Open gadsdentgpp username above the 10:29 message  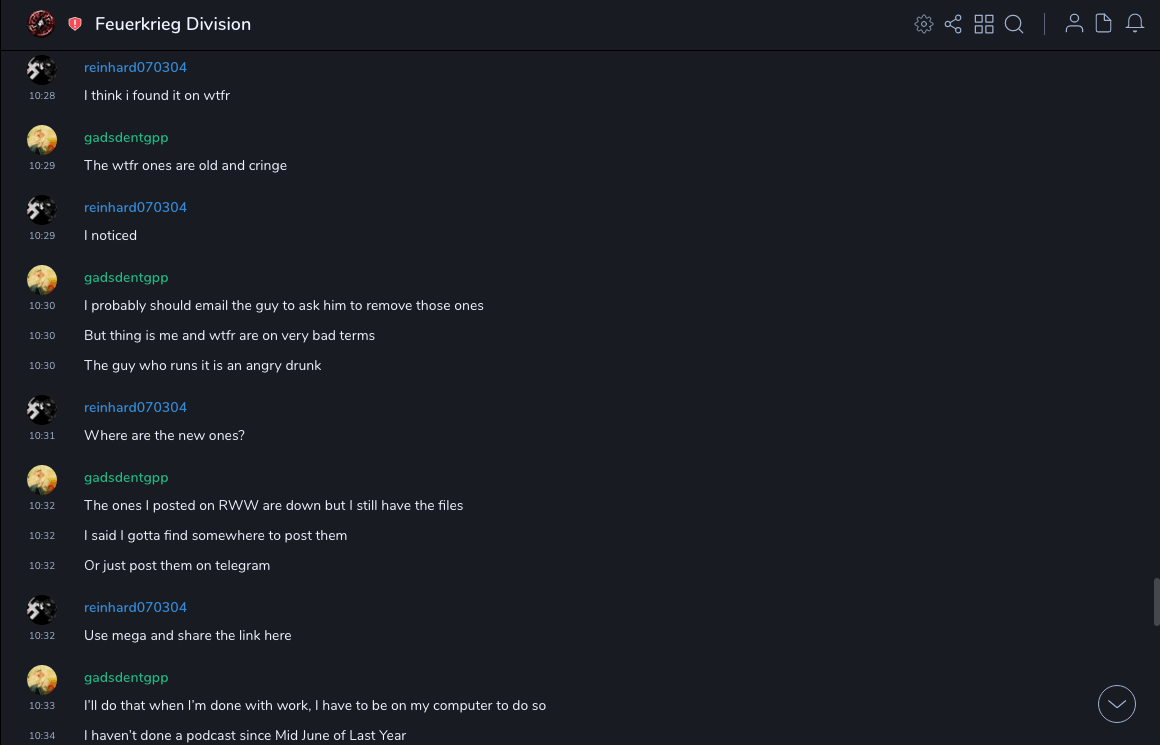[126, 138]
